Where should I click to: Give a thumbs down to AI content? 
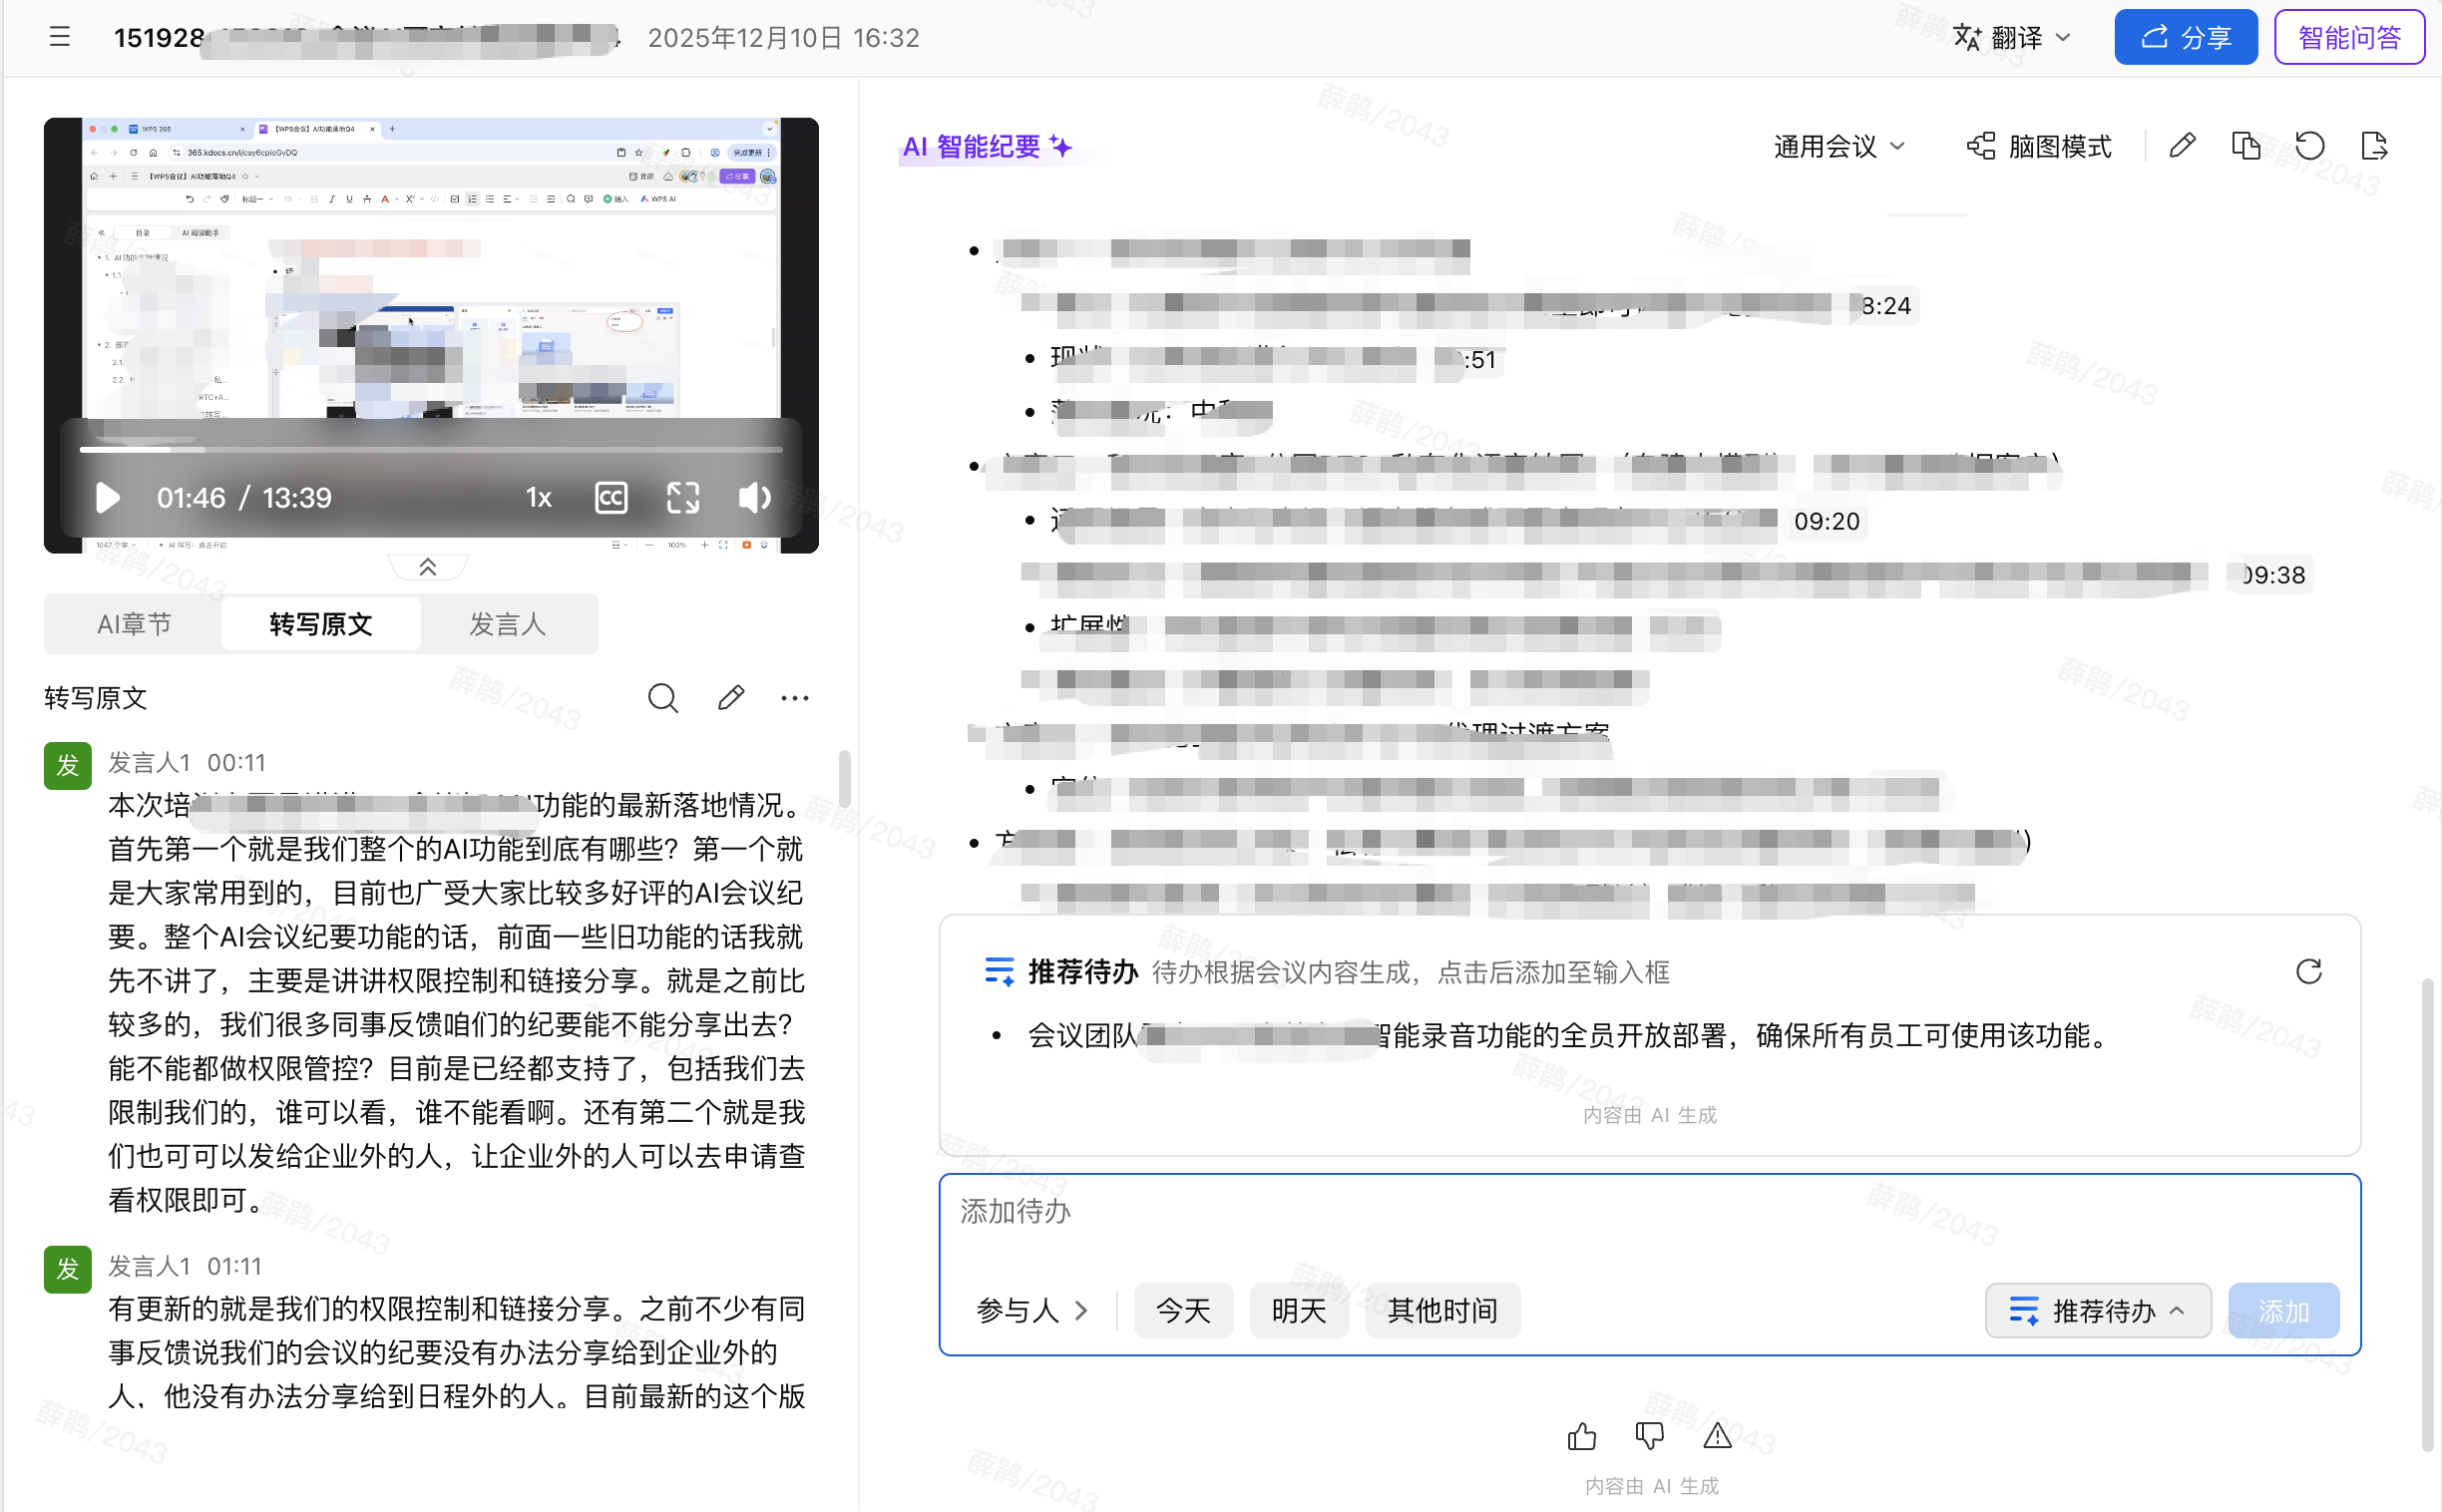[1649, 1436]
